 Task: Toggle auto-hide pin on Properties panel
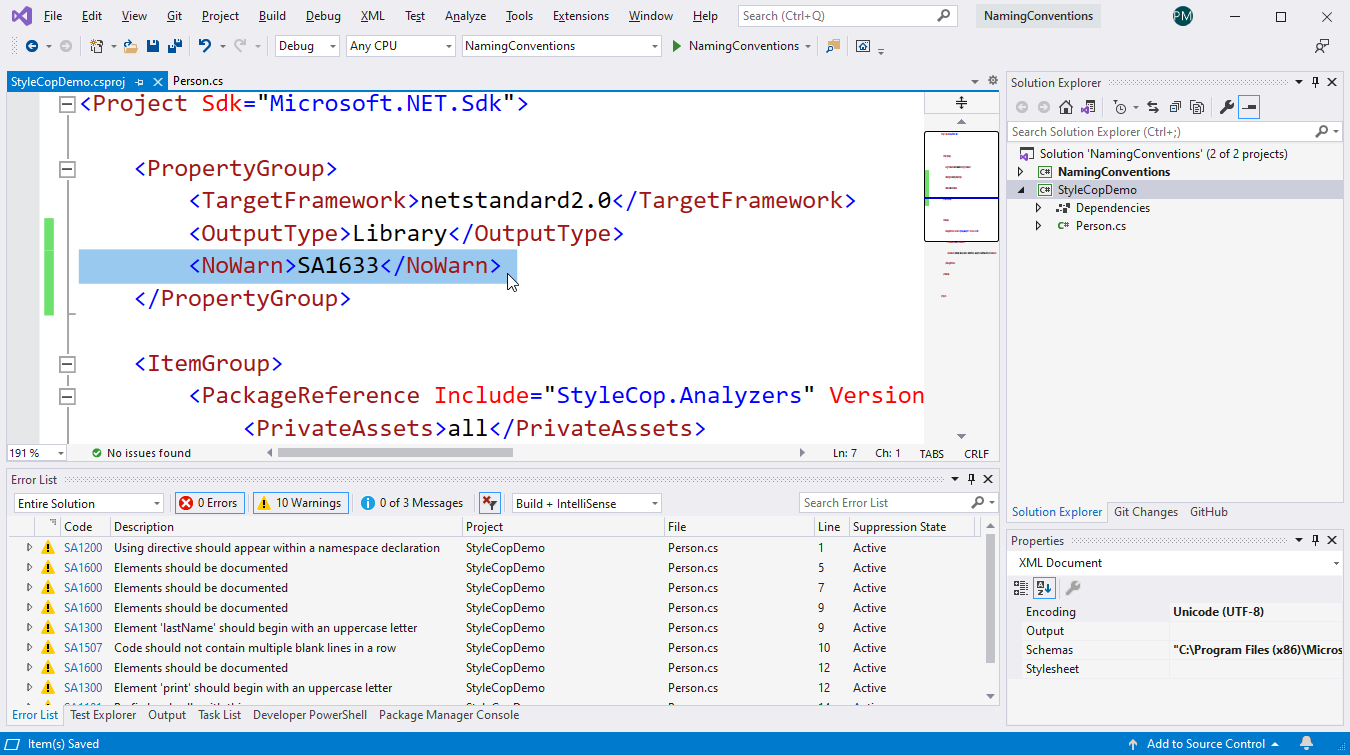[x=1315, y=541]
